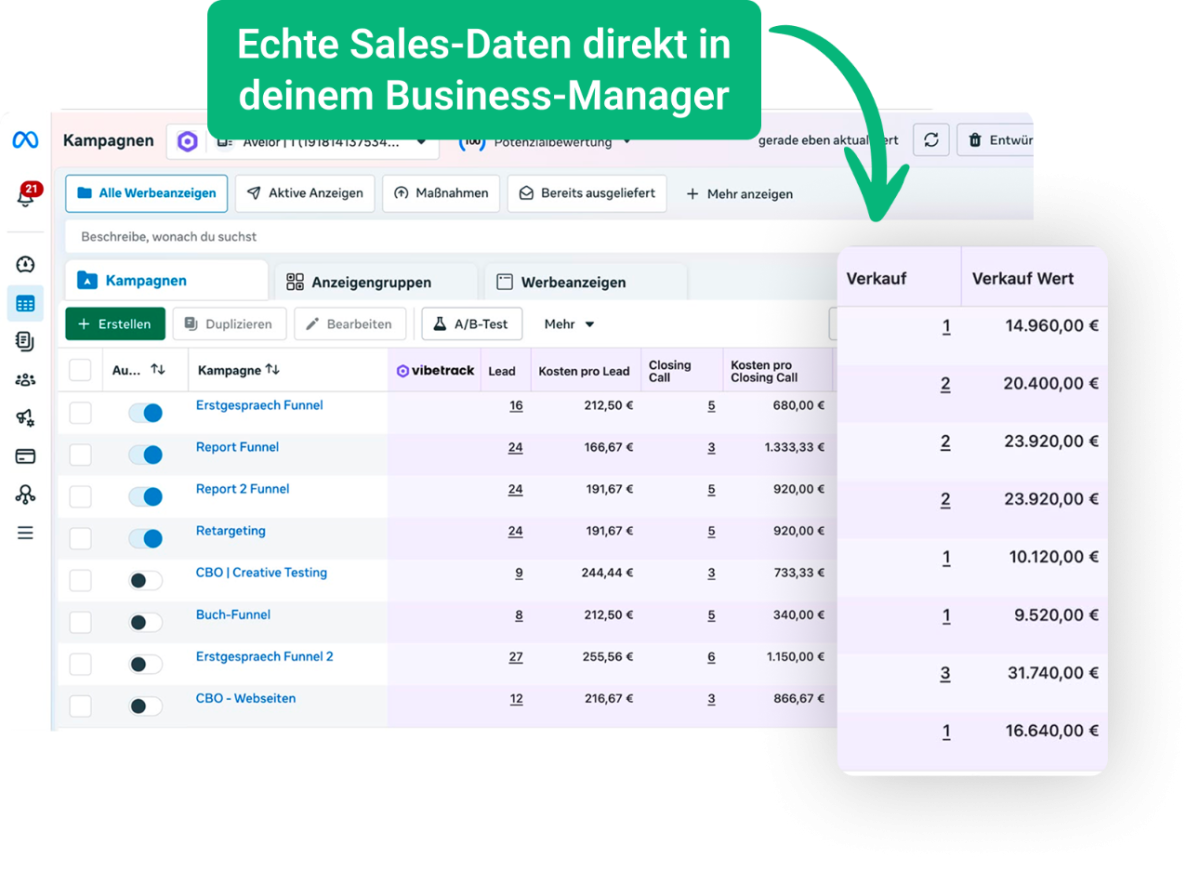Select all campaigns header checkbox
Viewport: 1200px width, 871px height.
point(80,371)
